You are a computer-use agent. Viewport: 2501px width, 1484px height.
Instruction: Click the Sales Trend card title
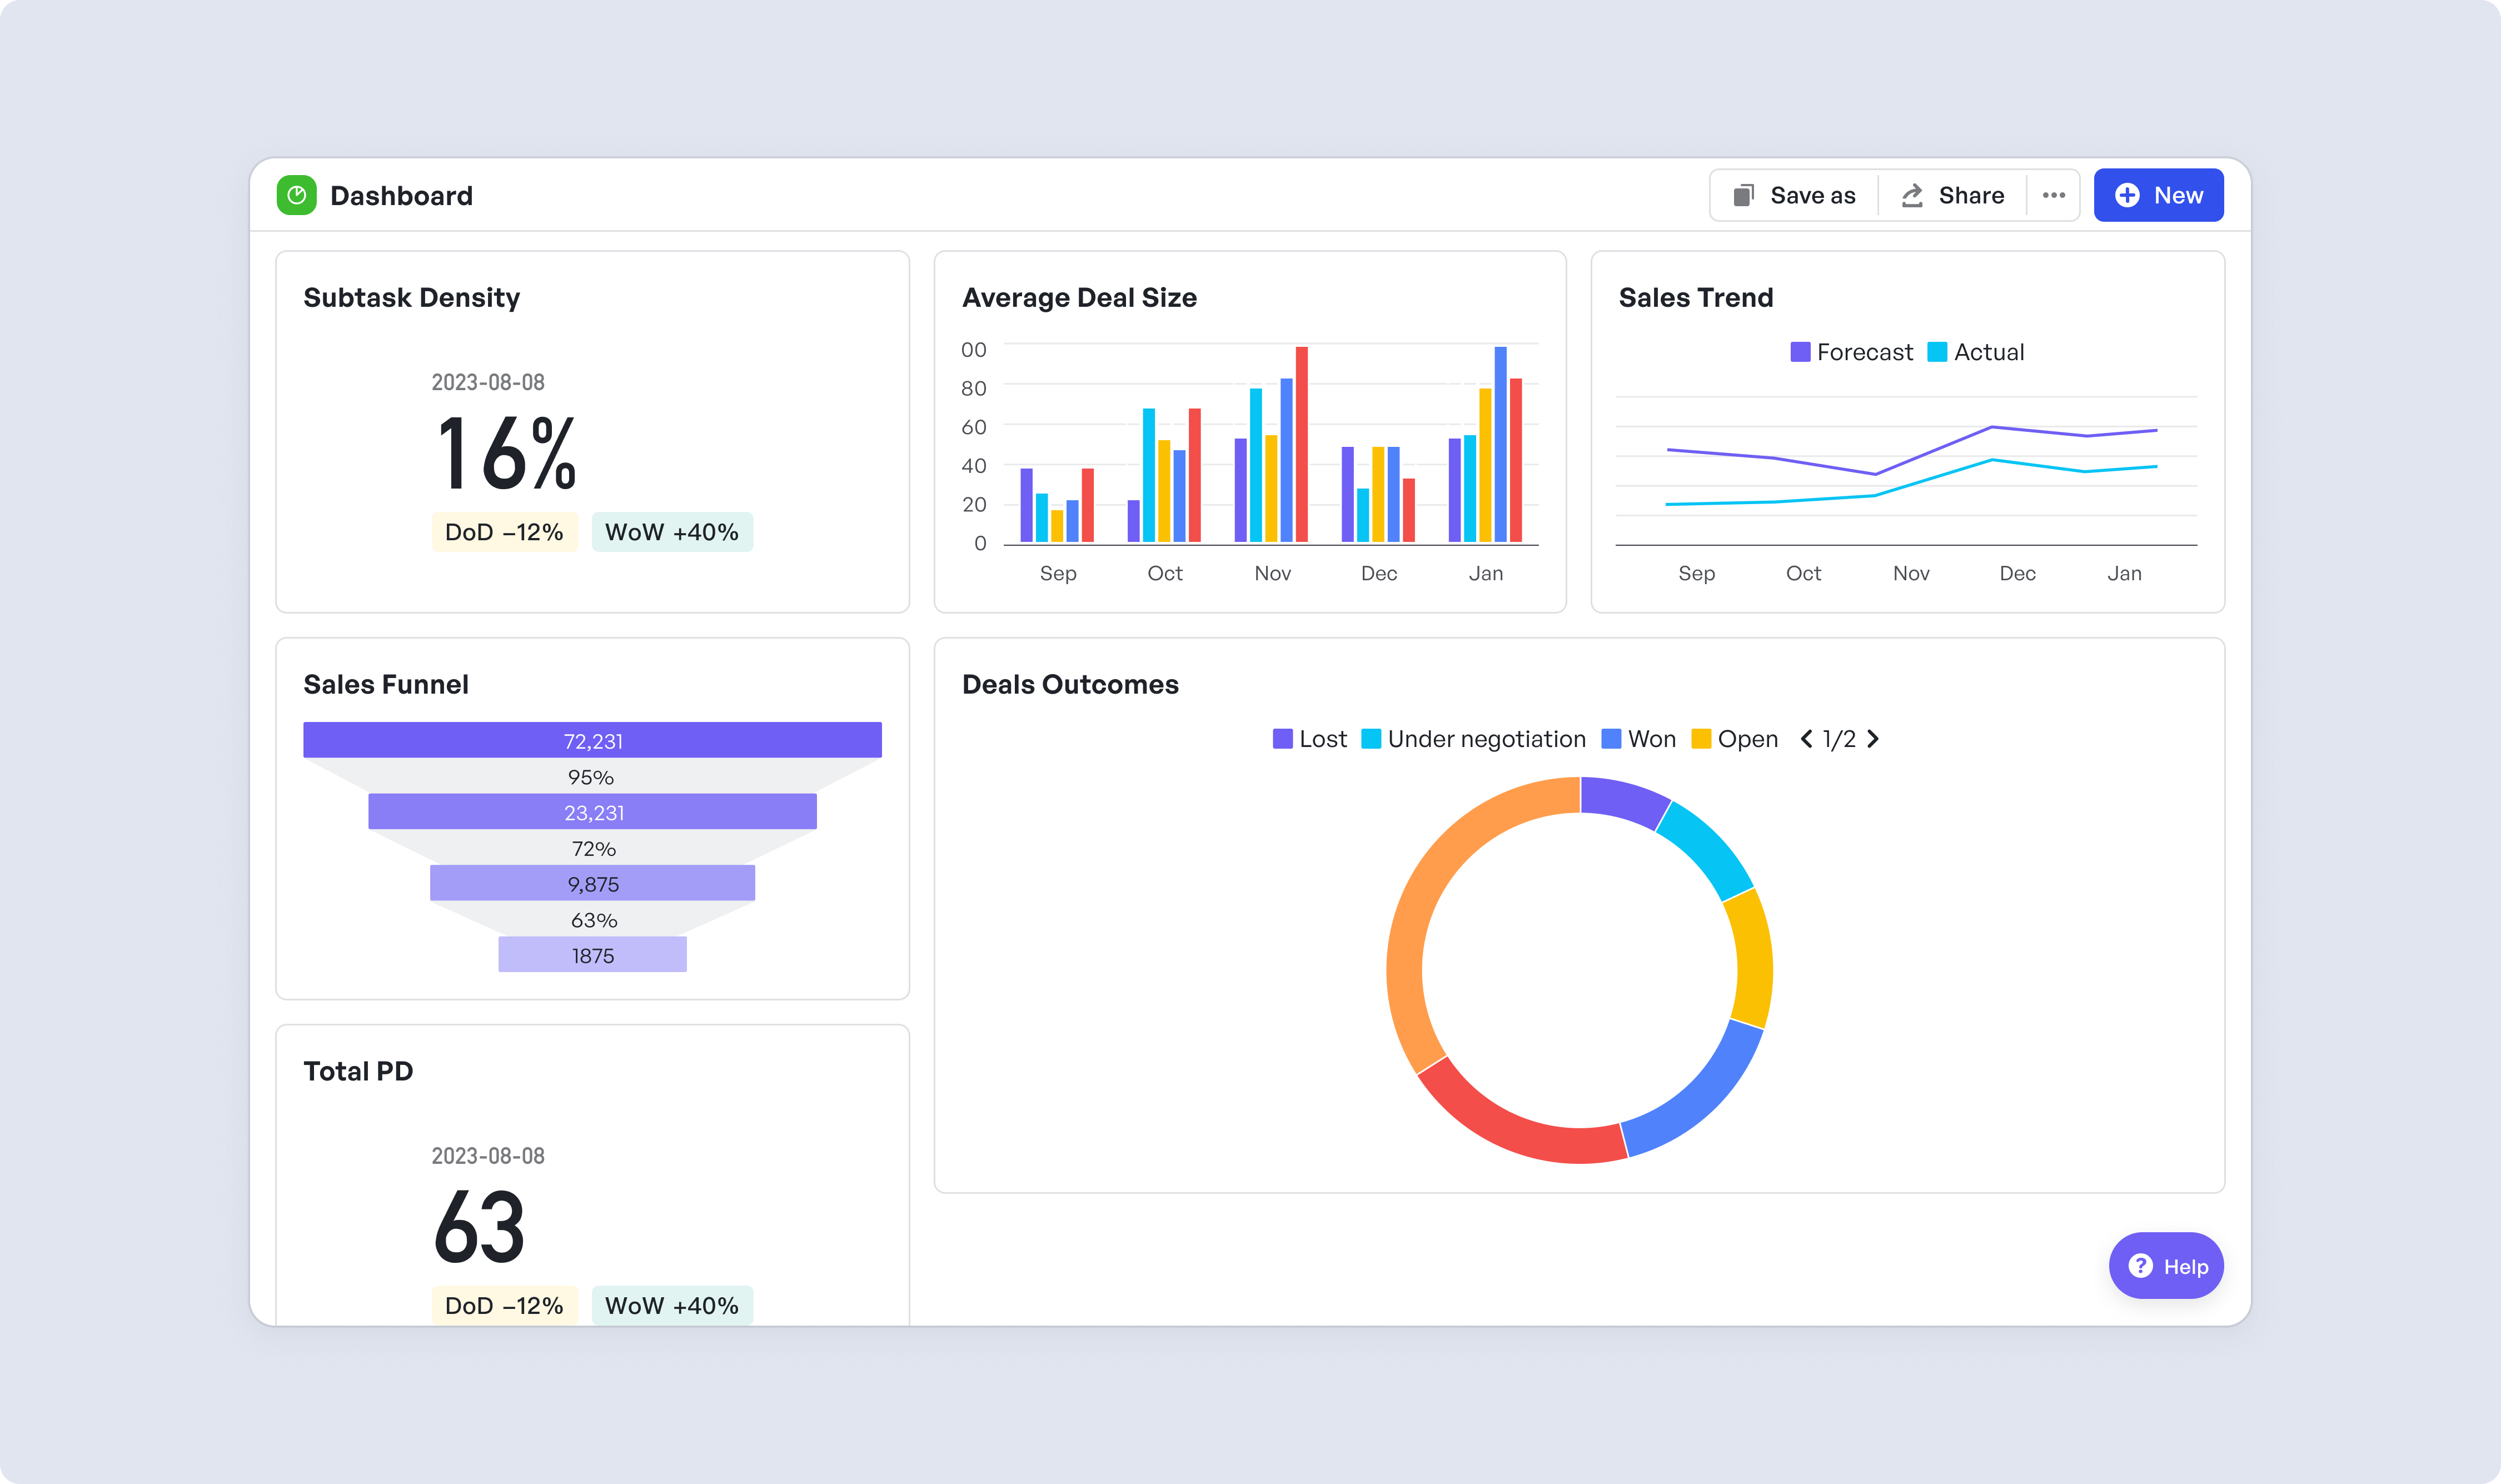click(x=1695, y=298)
